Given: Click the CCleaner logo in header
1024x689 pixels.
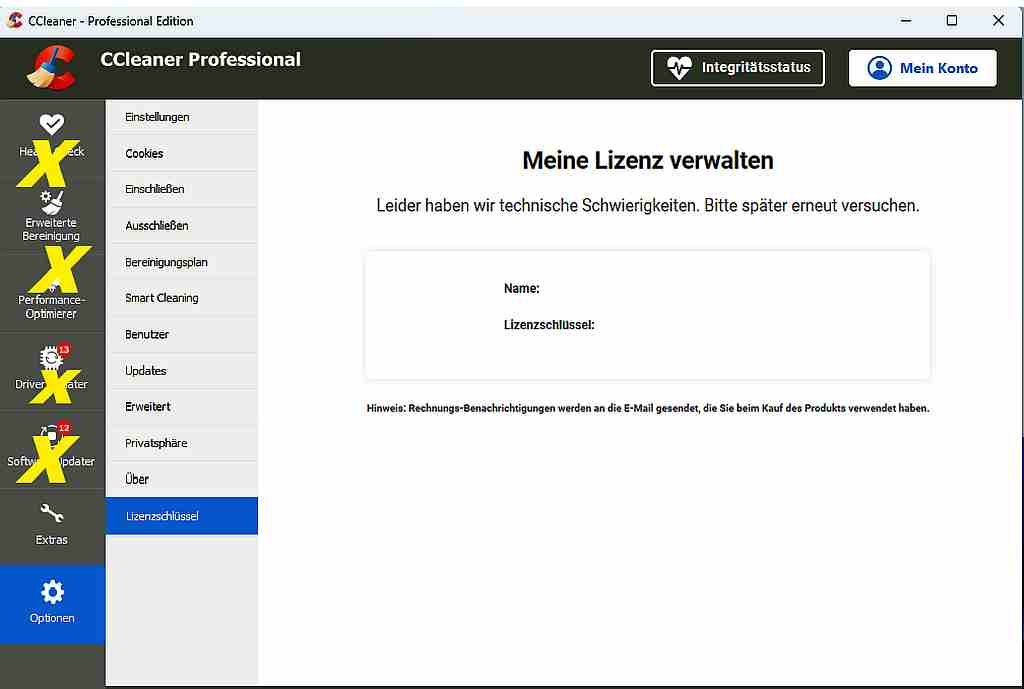Looking at the screenshot, I should [x=52, y=67].
